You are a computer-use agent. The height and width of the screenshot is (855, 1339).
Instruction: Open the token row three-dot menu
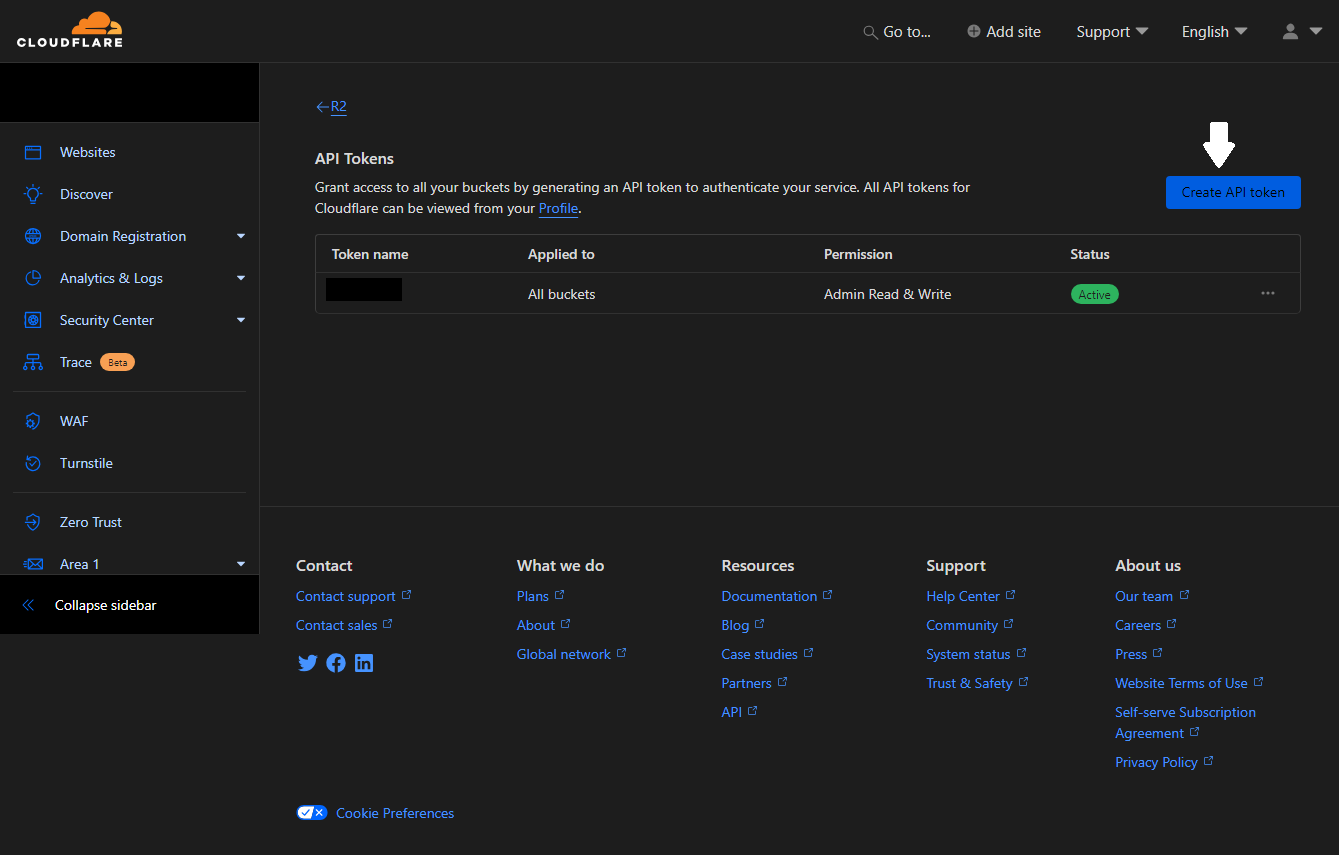[x=1267, y=294]
